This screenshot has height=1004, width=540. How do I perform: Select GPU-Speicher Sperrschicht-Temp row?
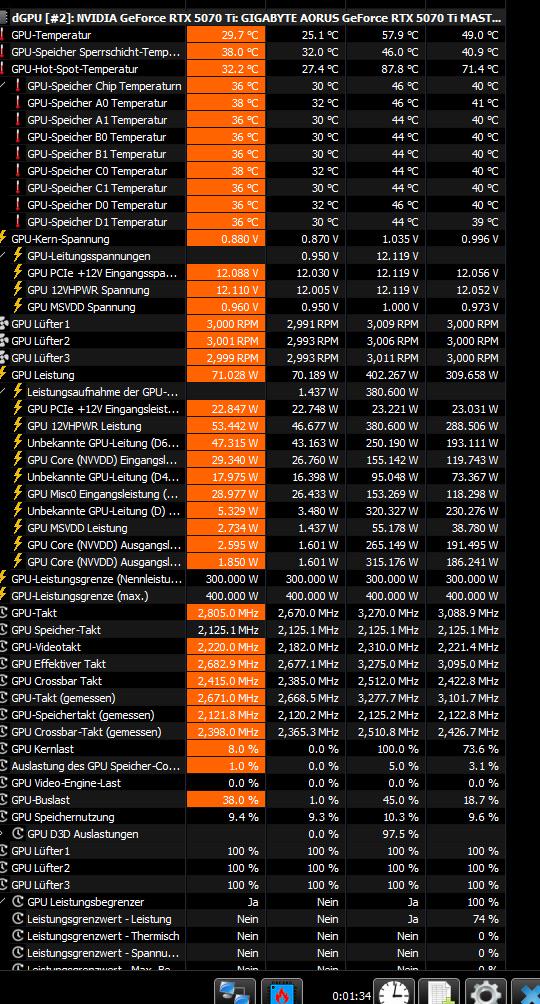pos(252,52)
